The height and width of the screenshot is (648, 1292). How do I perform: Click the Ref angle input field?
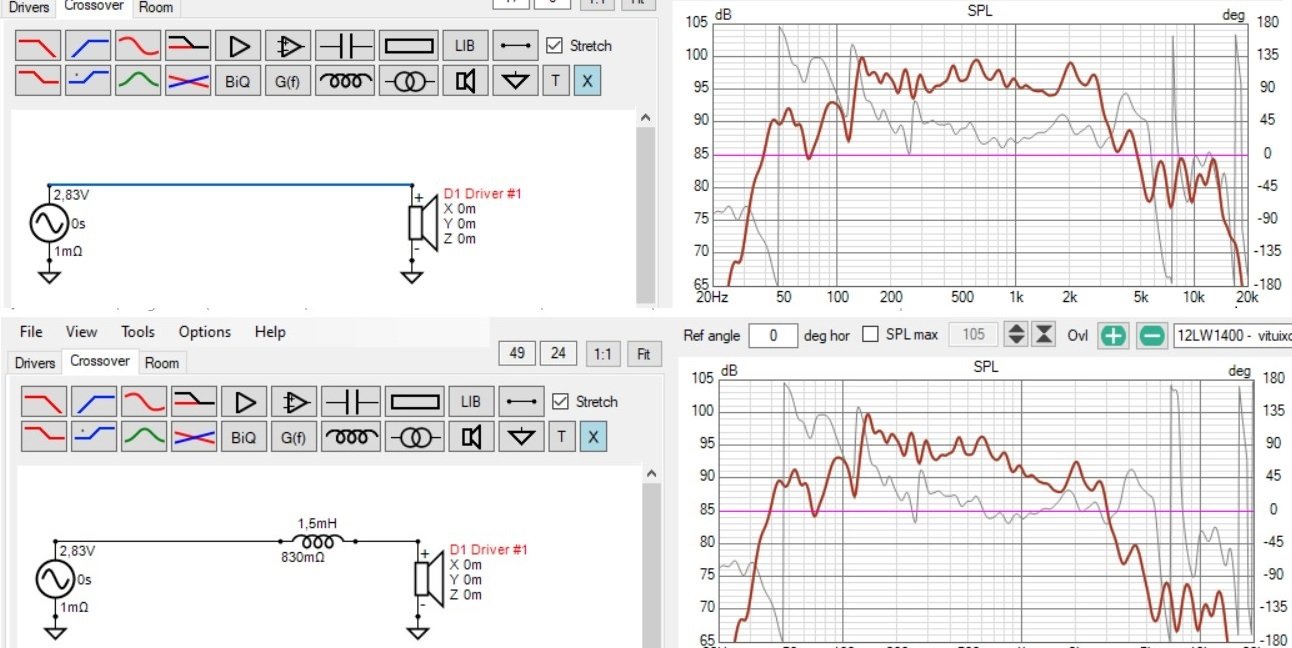click(772, 335)
